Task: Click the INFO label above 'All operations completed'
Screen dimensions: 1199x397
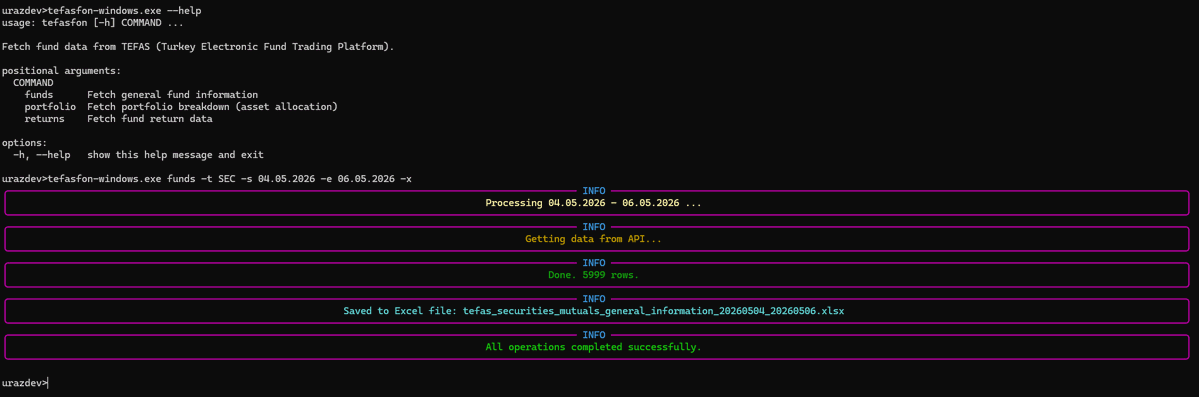Action: (x=594, y=335)
